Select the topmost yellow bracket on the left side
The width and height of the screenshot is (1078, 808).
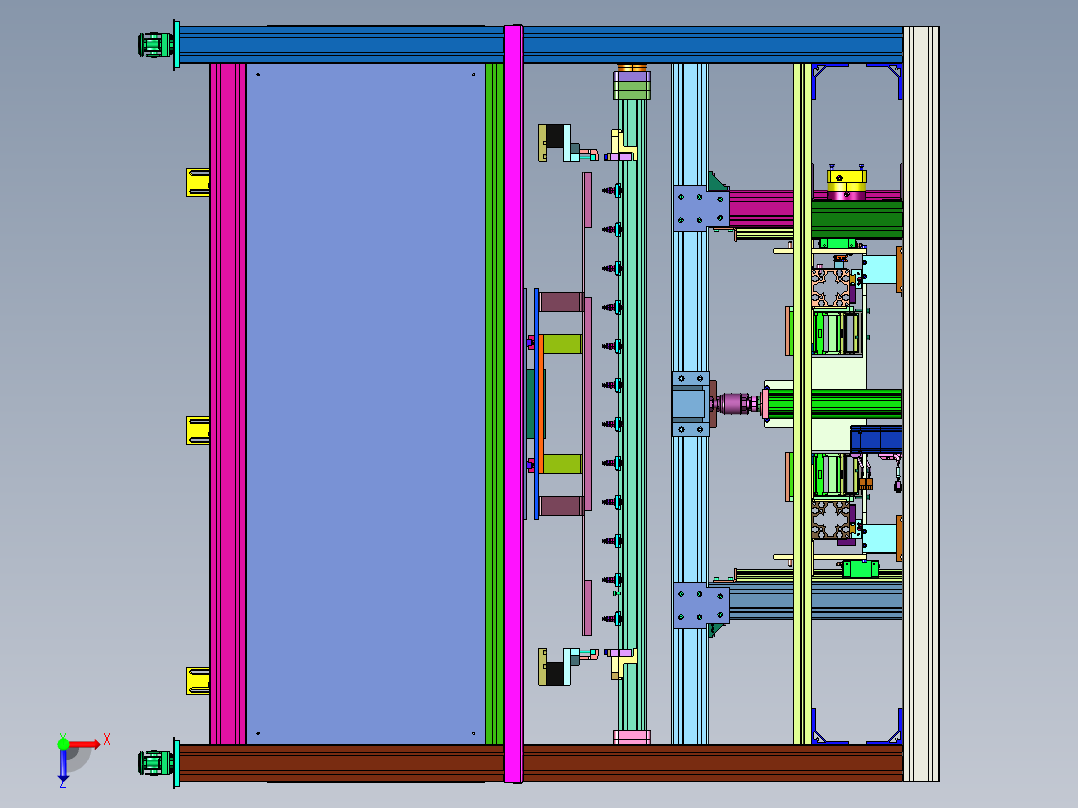pos(197,182)
